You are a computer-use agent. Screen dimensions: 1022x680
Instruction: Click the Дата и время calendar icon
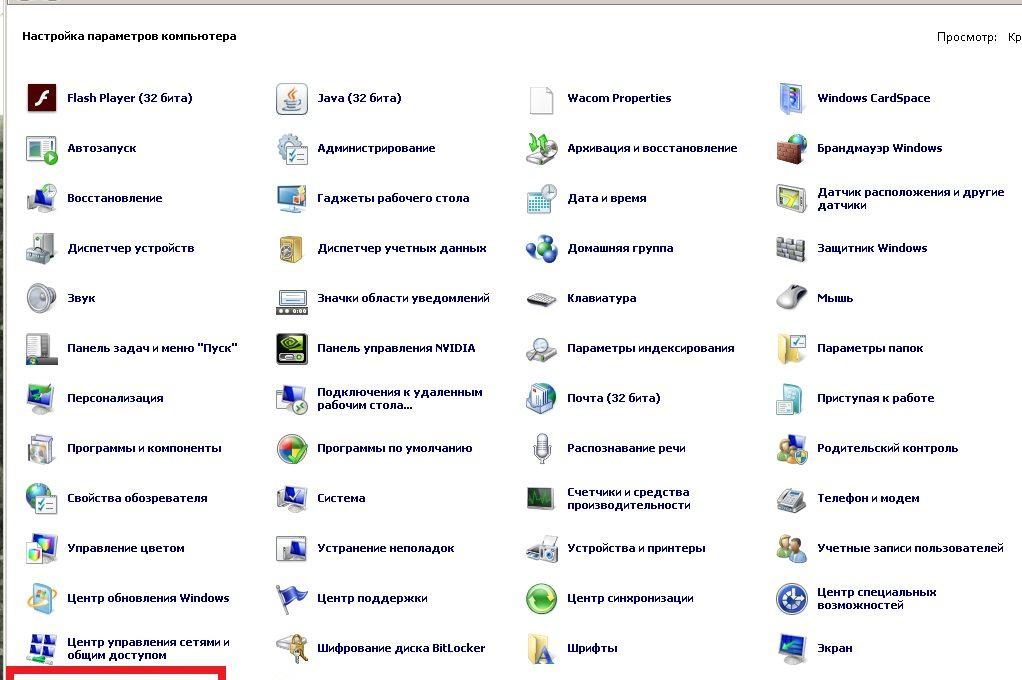542,198
